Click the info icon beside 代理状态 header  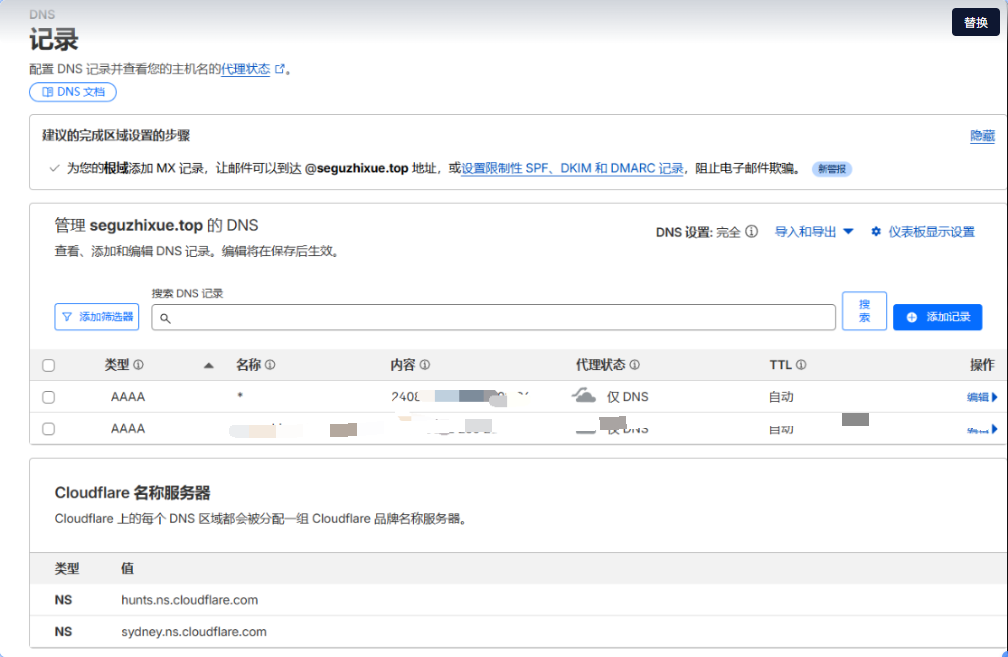click(634, 366)
